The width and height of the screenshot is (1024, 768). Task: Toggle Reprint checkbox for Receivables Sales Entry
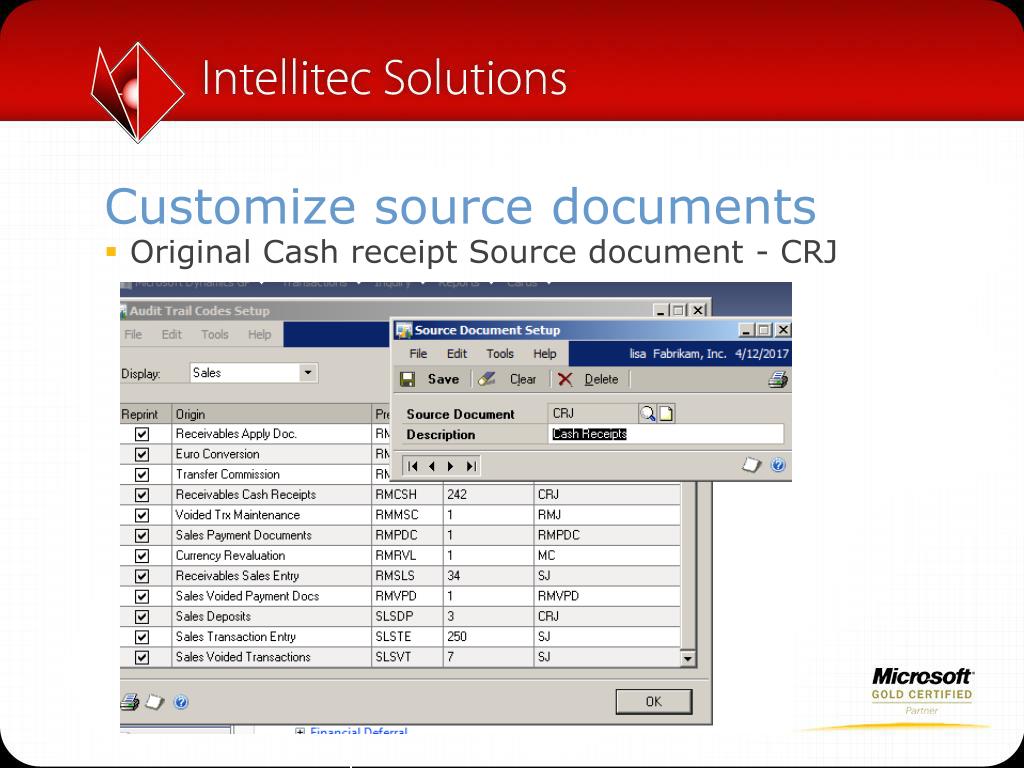[x=142, y=576]
